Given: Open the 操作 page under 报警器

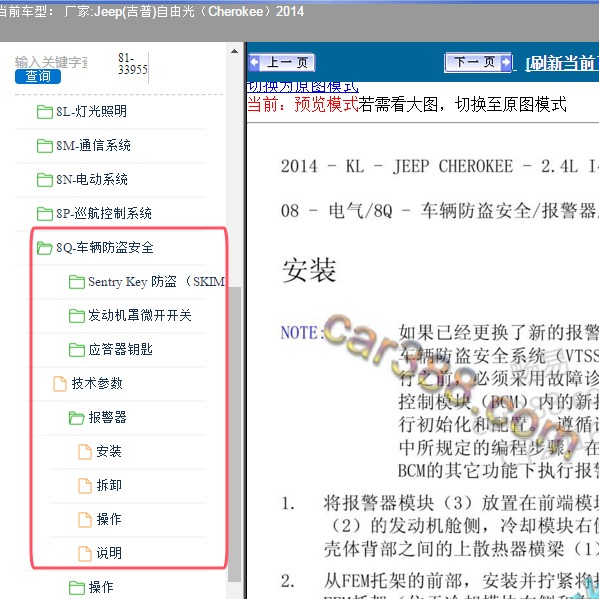Looking at the screenshot, I should [x=109, y=519].
